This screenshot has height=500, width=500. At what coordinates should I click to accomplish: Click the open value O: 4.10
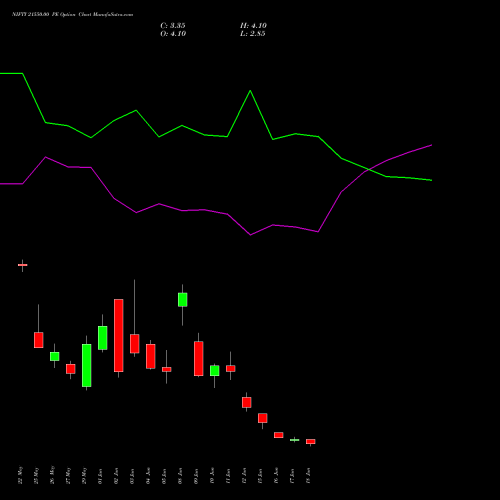(173, 34)
